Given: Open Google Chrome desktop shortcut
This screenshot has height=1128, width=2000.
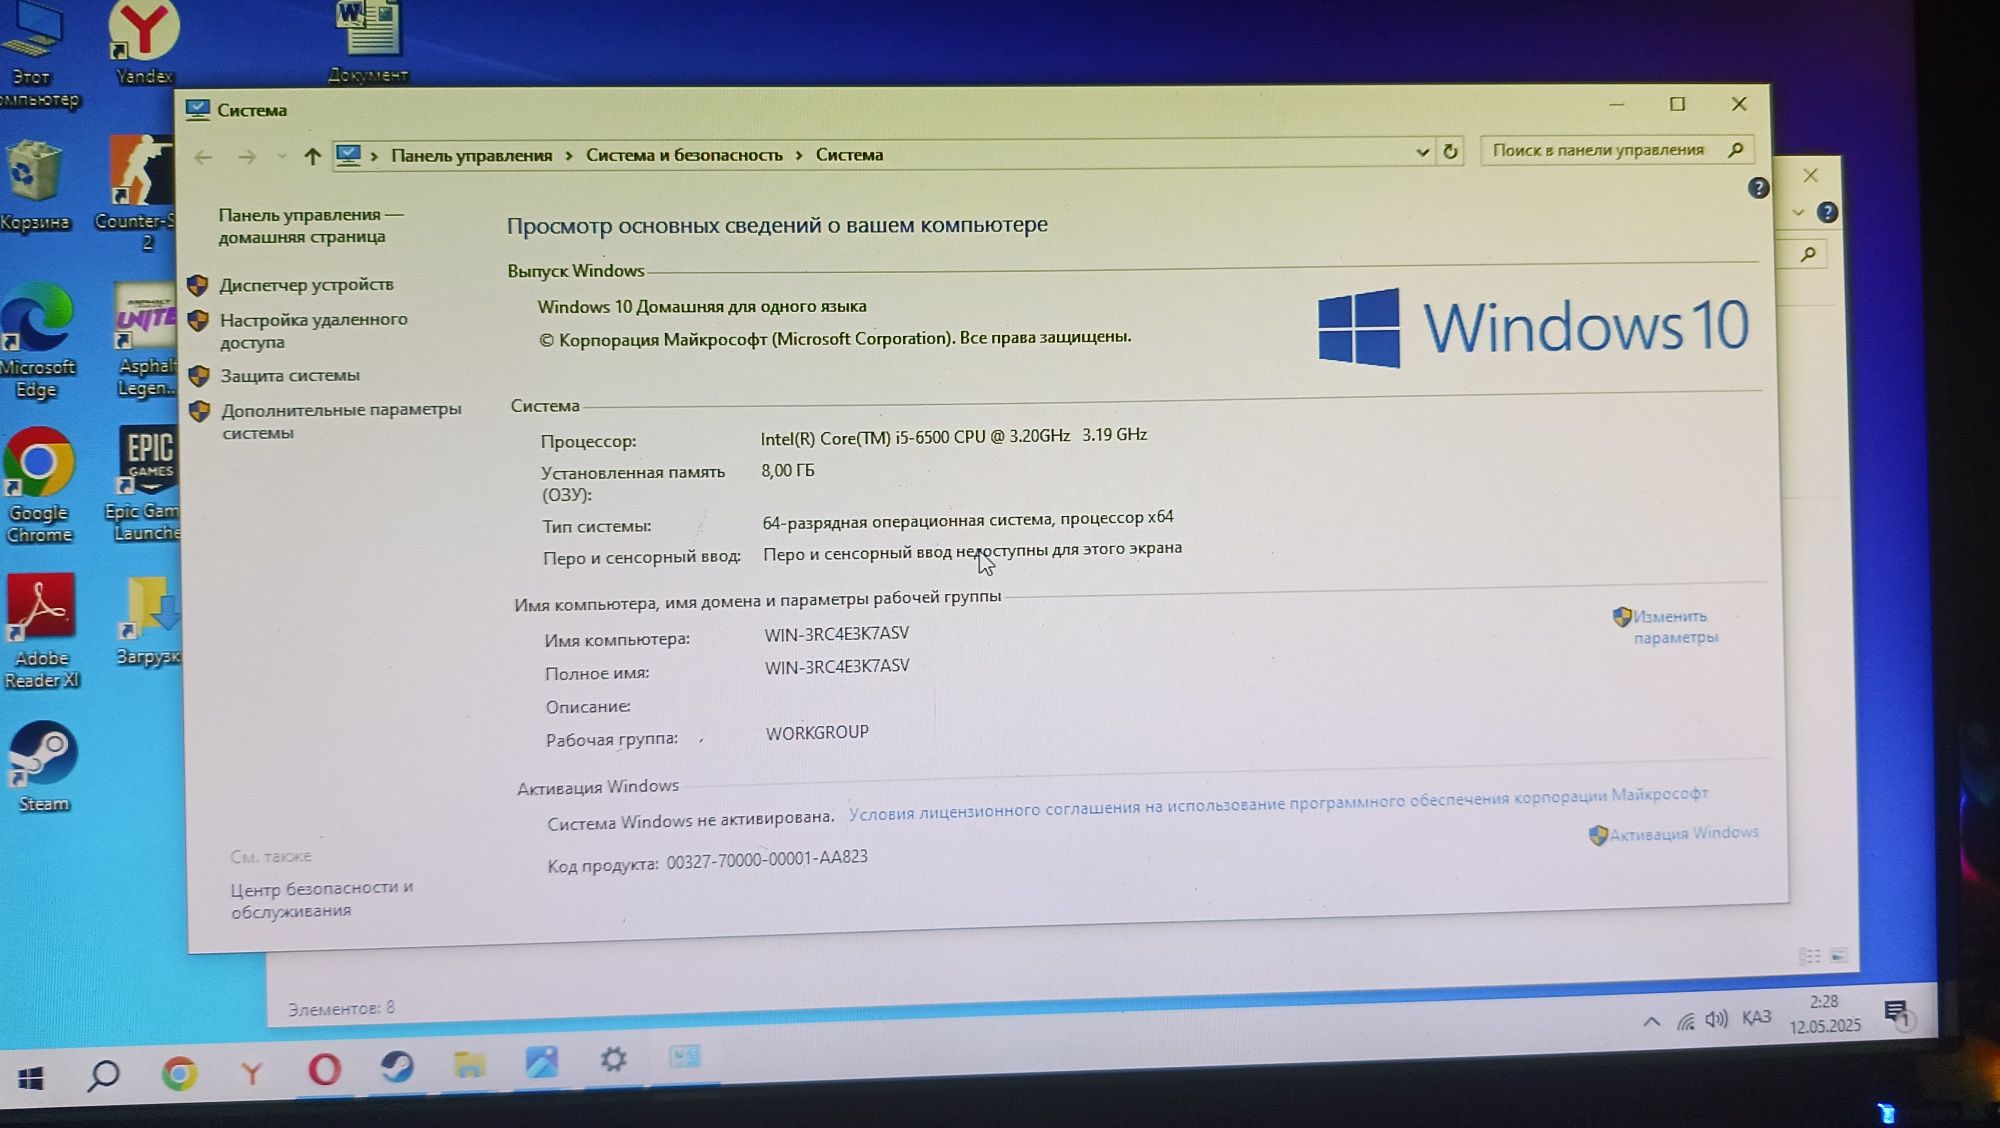Looking at the screenshot, I should 39,486.
